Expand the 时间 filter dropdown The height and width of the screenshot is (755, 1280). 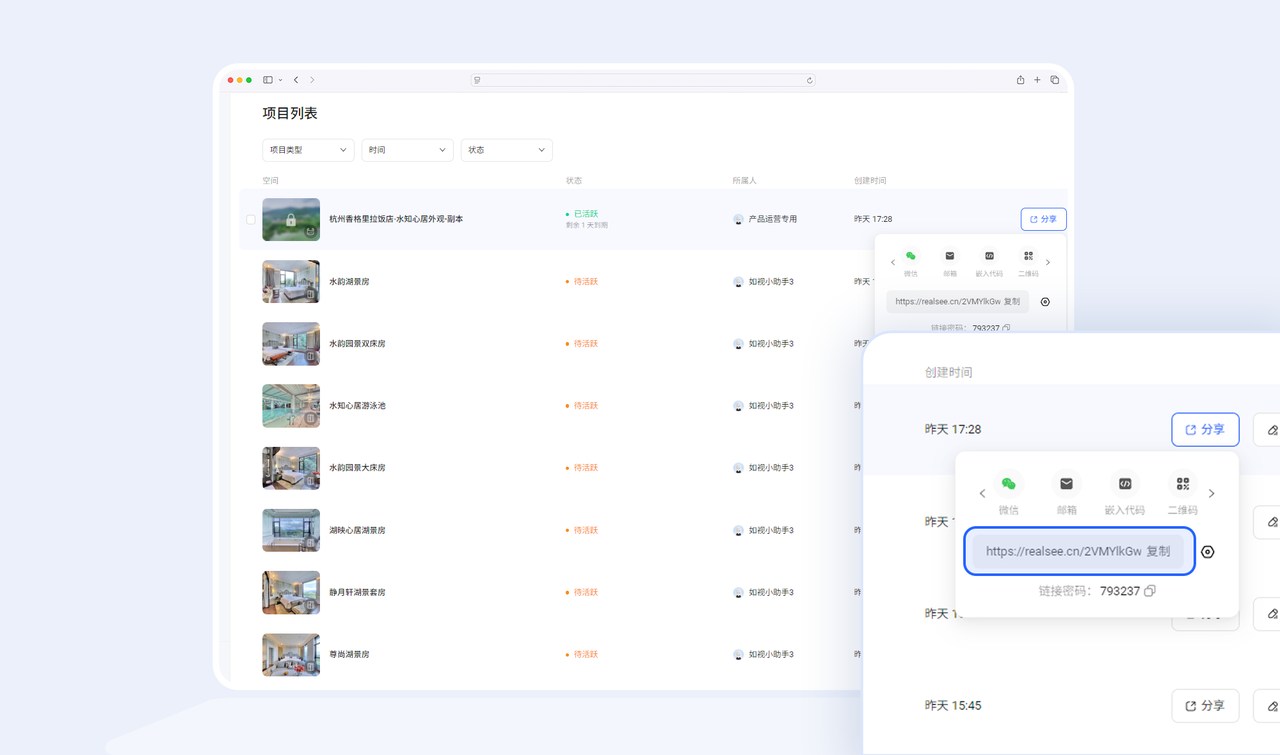(407, 150)
